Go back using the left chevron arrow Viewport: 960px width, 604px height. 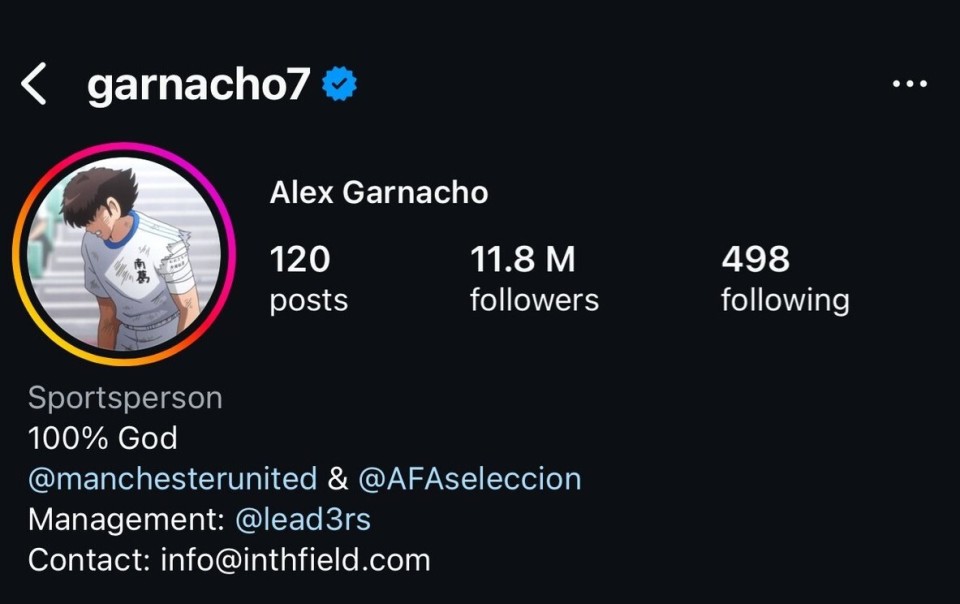pos(34,84)
